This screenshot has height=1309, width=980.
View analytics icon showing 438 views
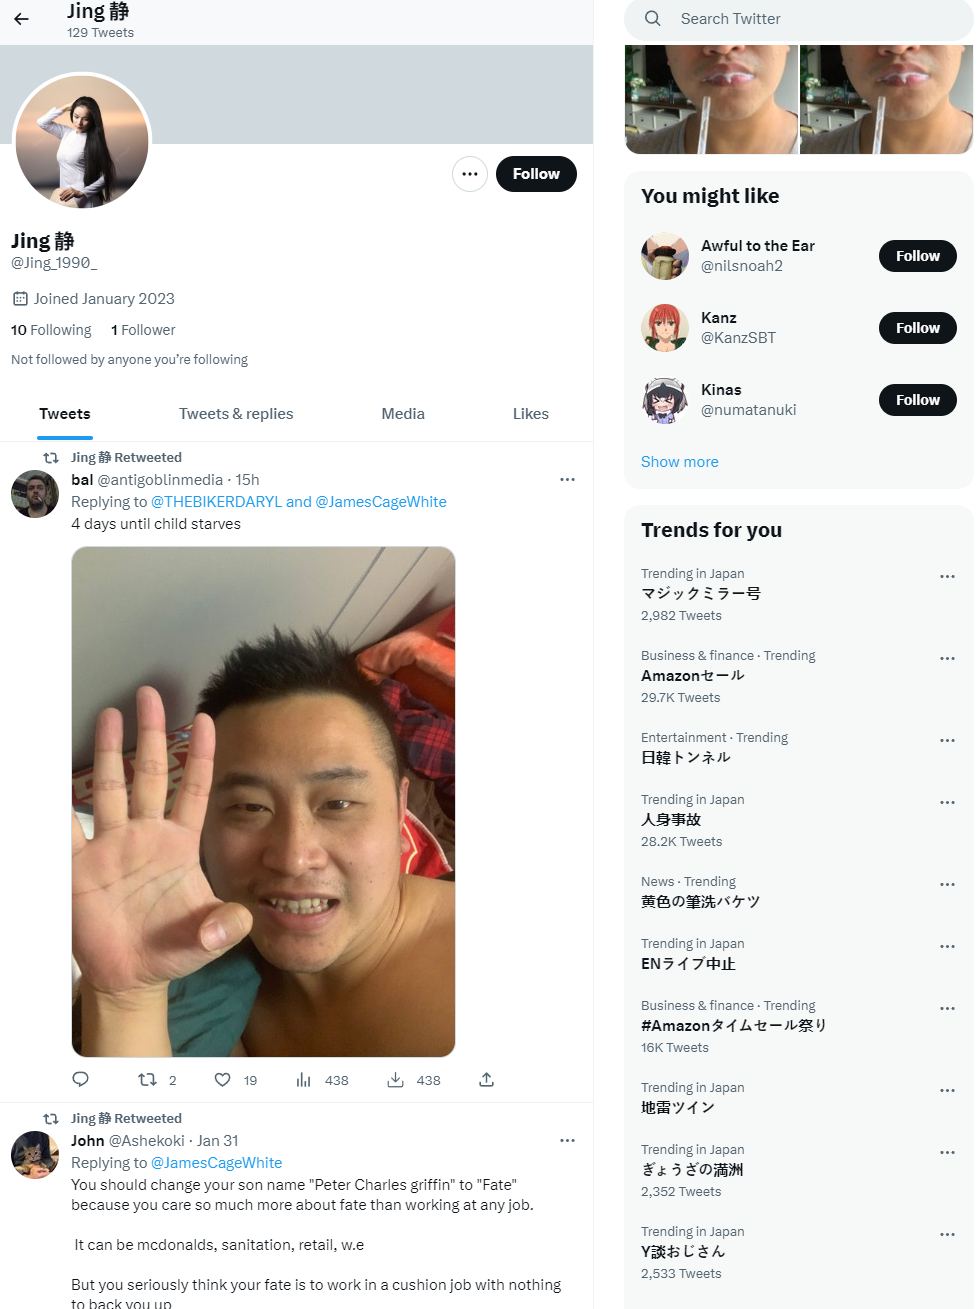click(x=304, y=1080)
